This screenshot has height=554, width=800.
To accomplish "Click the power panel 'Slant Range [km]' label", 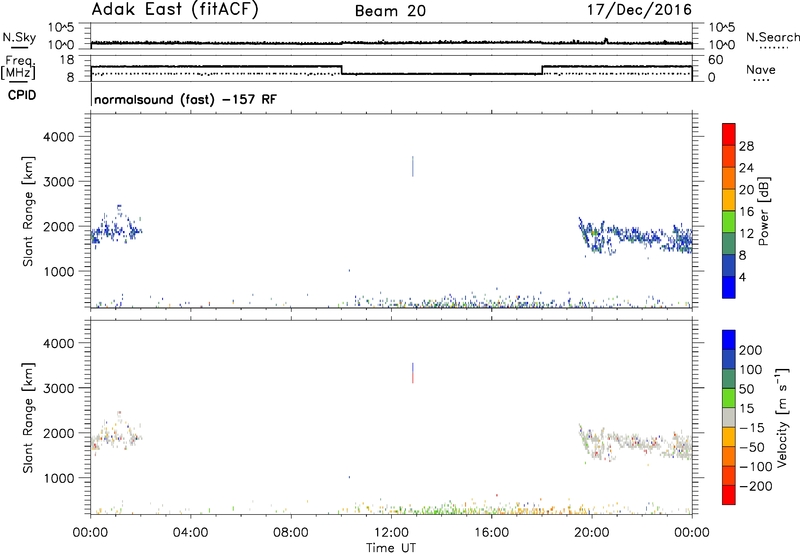I will coord(28,211).
